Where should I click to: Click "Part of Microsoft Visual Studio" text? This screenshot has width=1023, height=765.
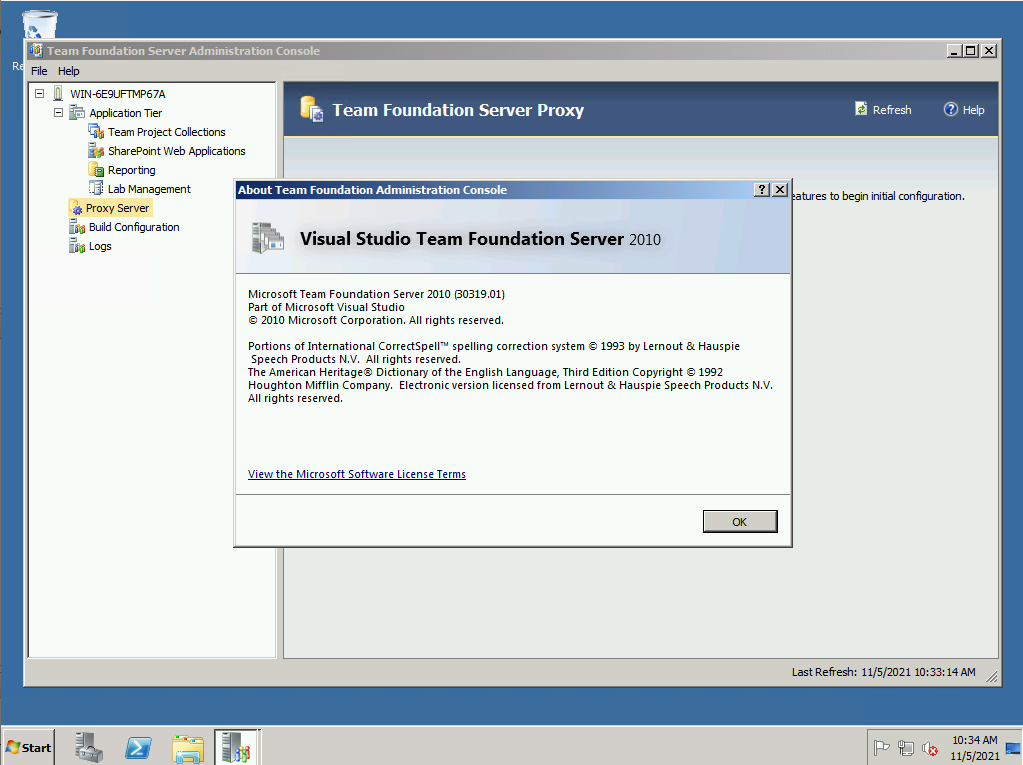pos(326,307)
